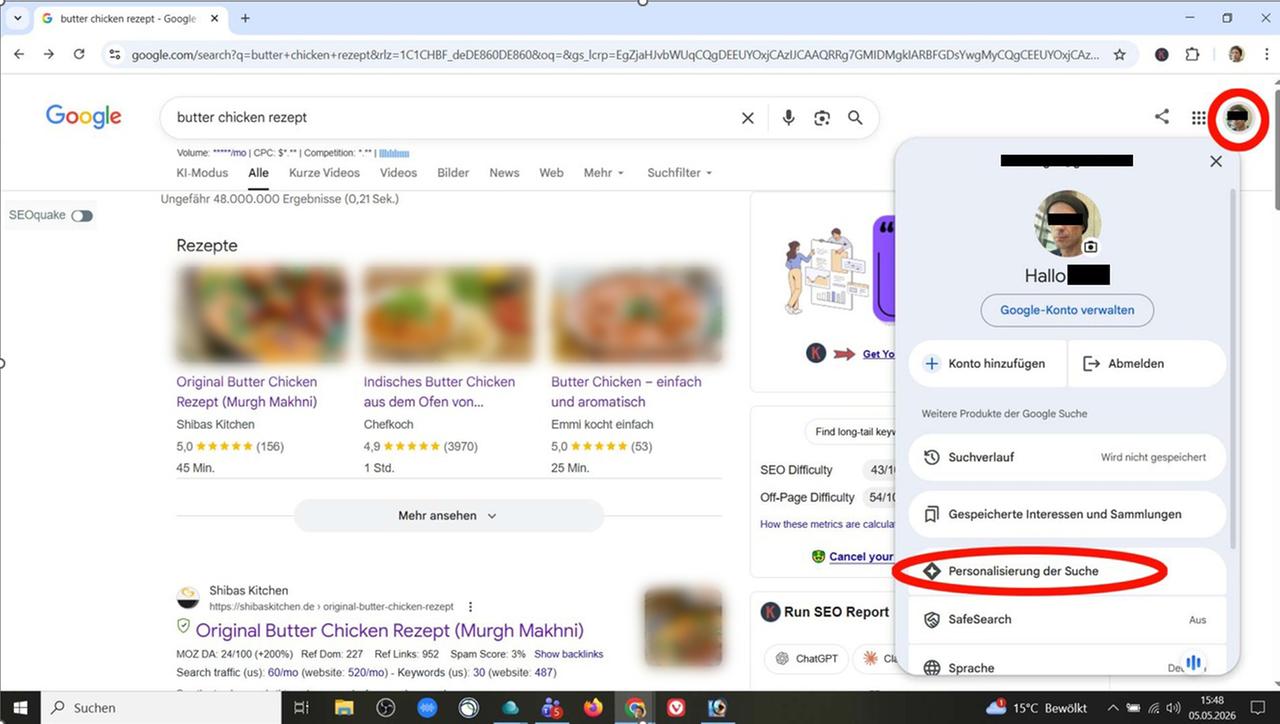Click the K extension icon in toolbar
The height and width of the screenshot is (724, 1280).
pyautogui.click(x=1161, y=54)
